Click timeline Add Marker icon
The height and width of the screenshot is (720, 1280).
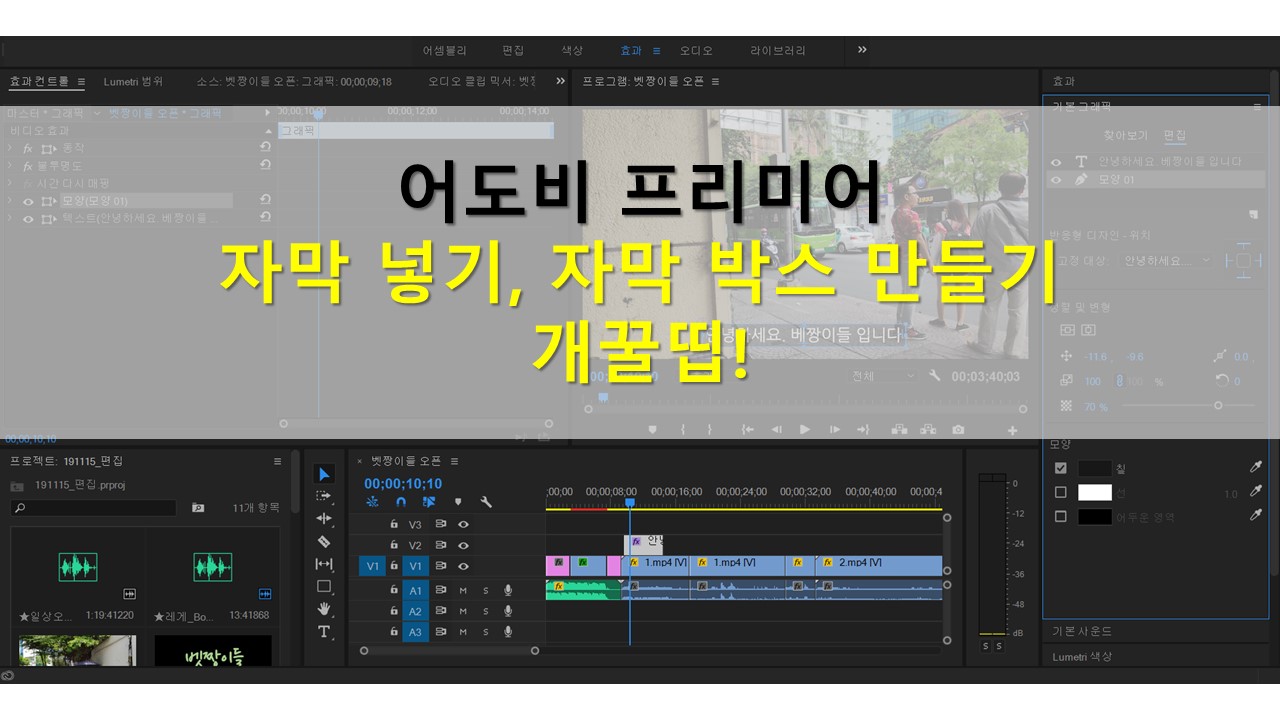point(458,502)
